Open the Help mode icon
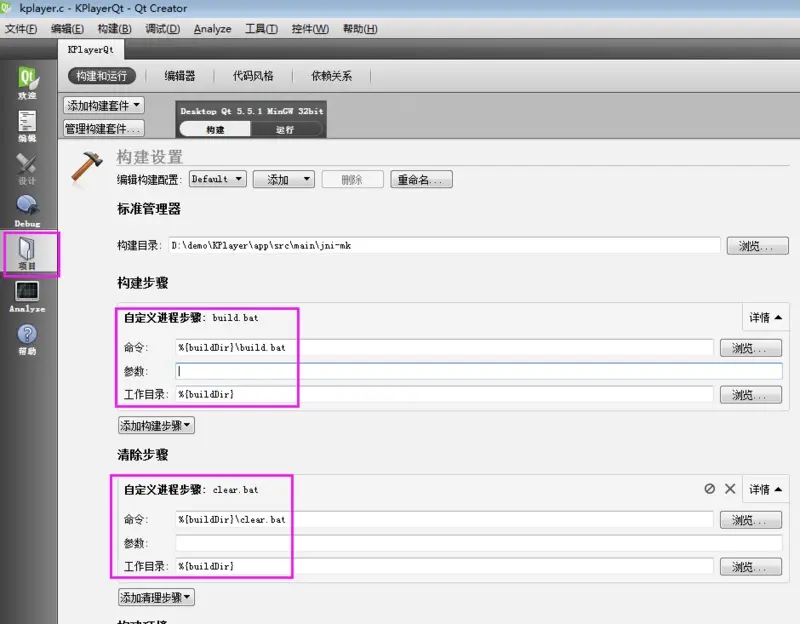The width and height of the screenshot is (800, 624). click(28, 339)
